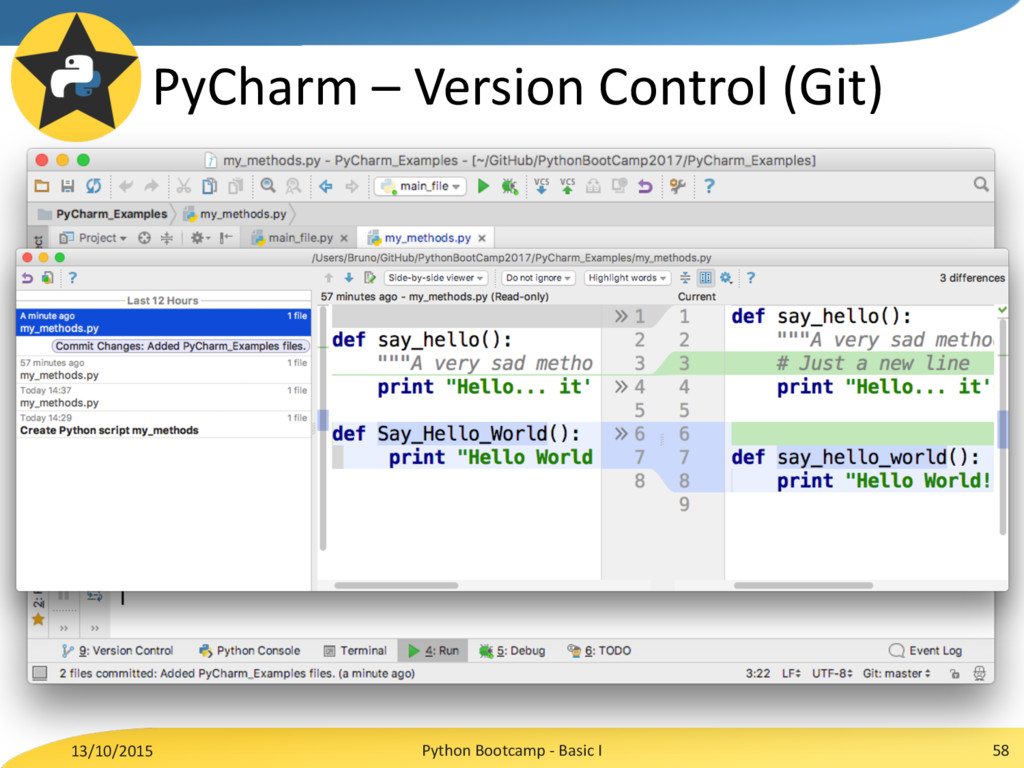Open the Terminal tool window tab

[x=355, y=651]
